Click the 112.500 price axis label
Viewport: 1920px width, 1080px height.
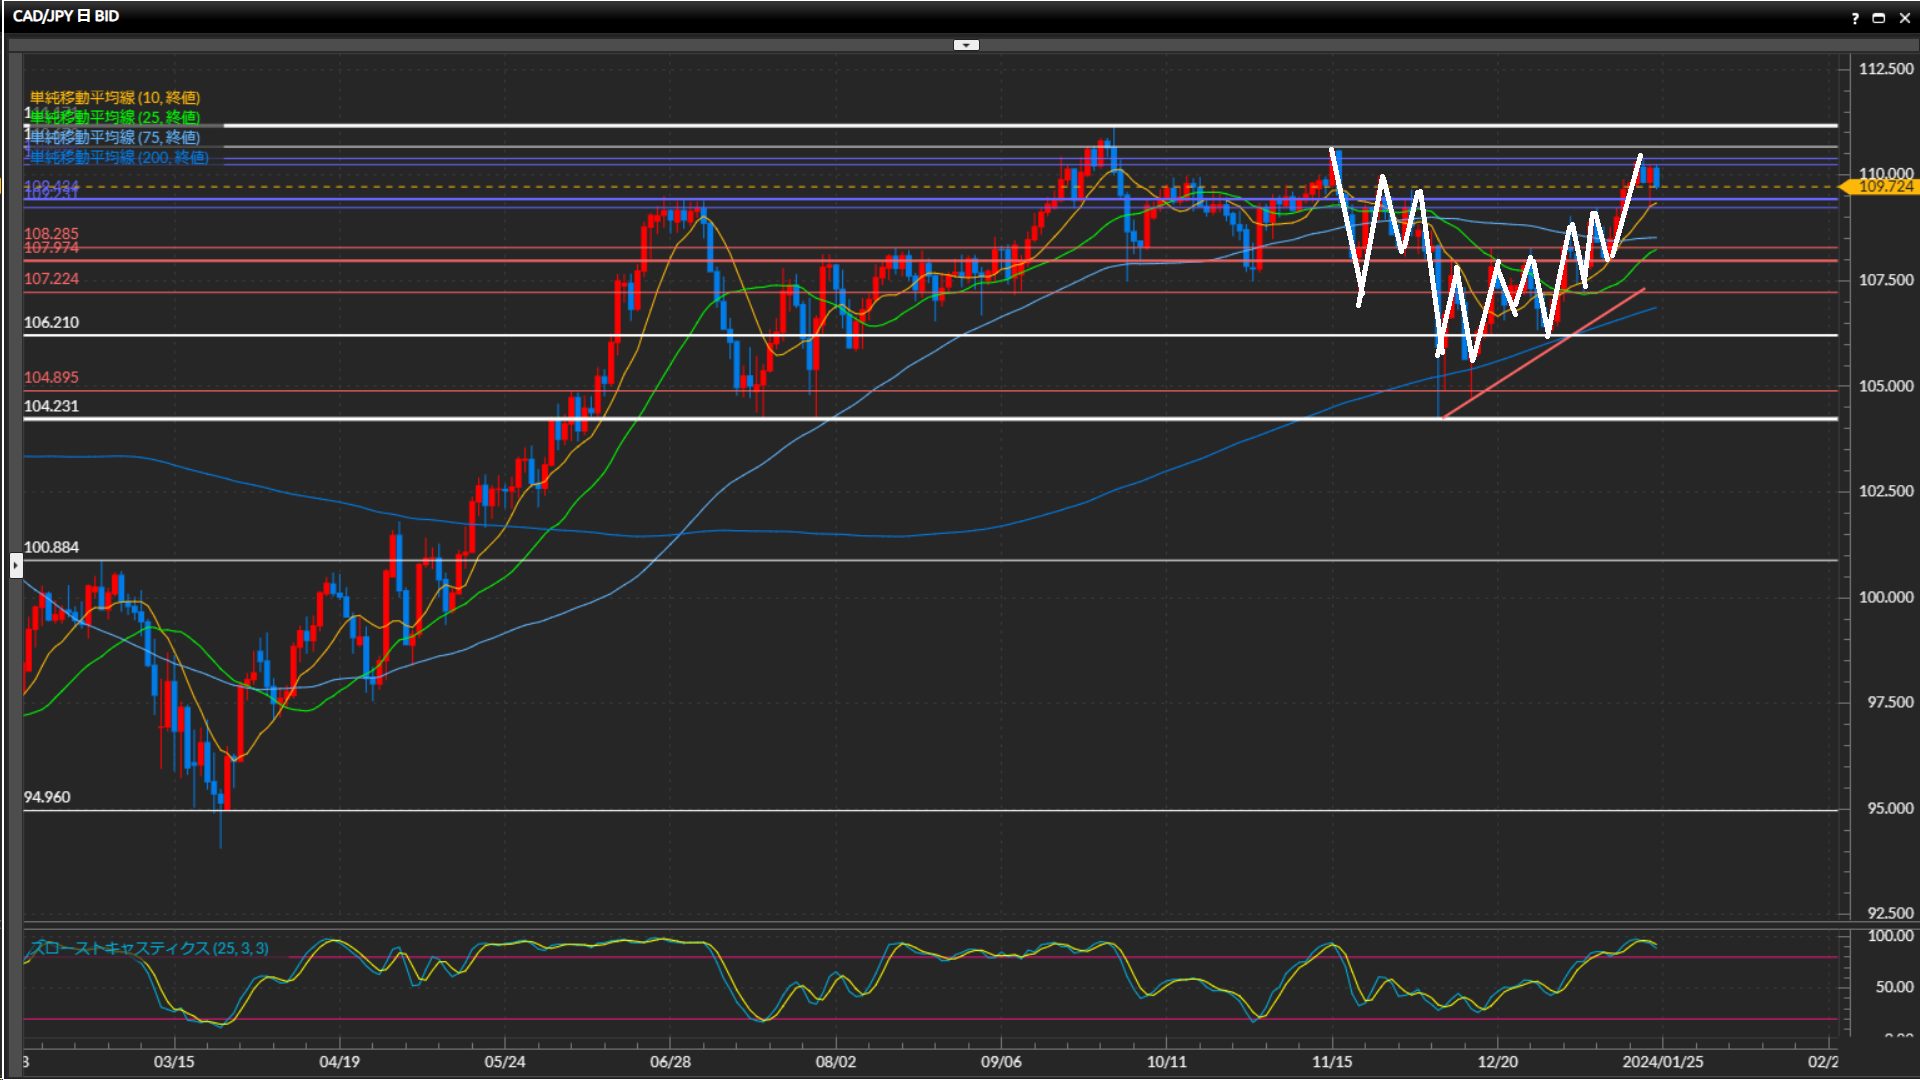[x=1885, y=69]
